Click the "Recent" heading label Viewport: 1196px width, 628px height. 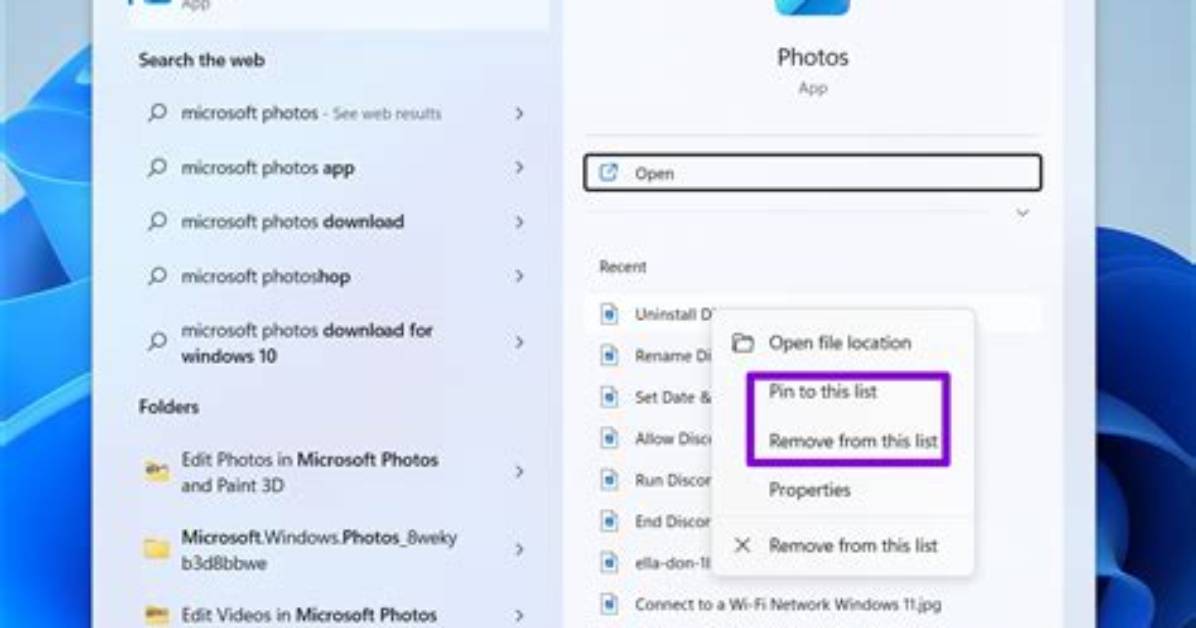622,266
